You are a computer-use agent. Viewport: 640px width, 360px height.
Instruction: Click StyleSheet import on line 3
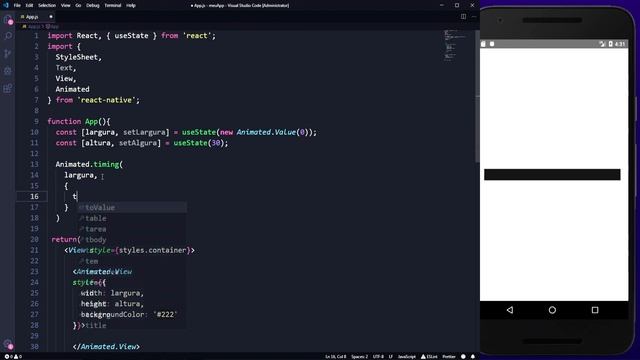tap(77, 57)
